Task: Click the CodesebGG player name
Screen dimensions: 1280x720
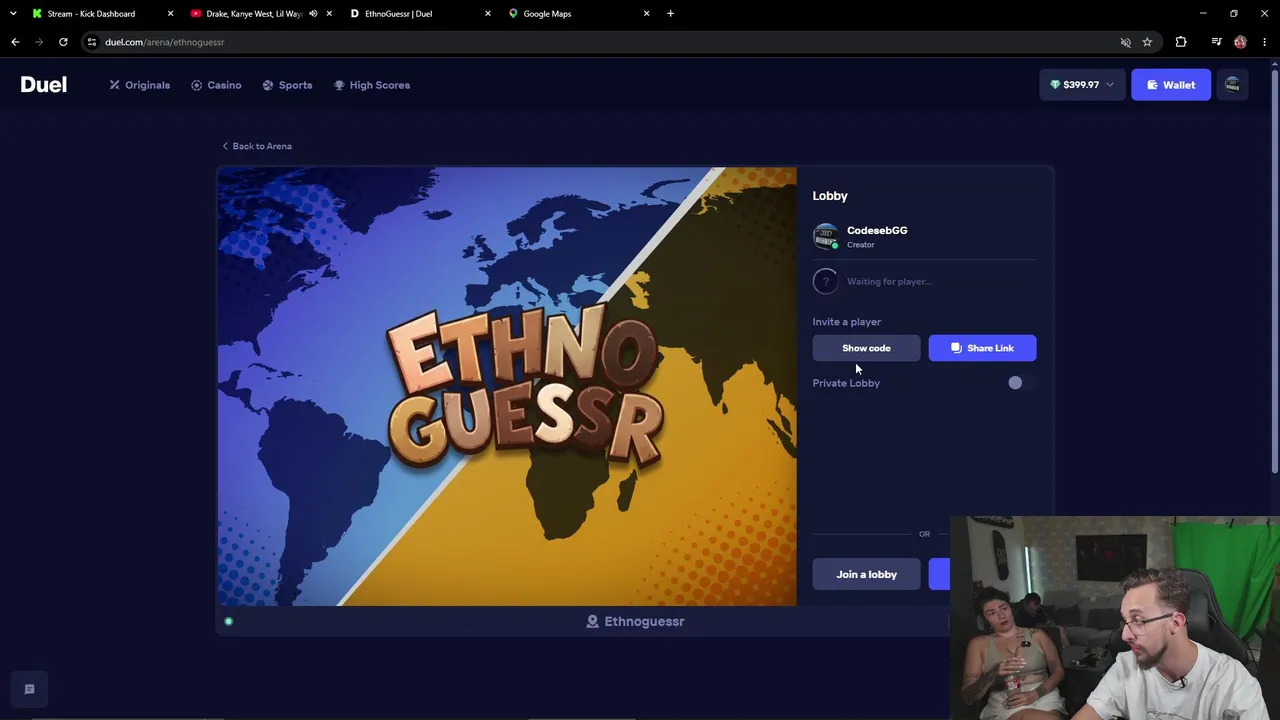Action: (x=877, y=230)
